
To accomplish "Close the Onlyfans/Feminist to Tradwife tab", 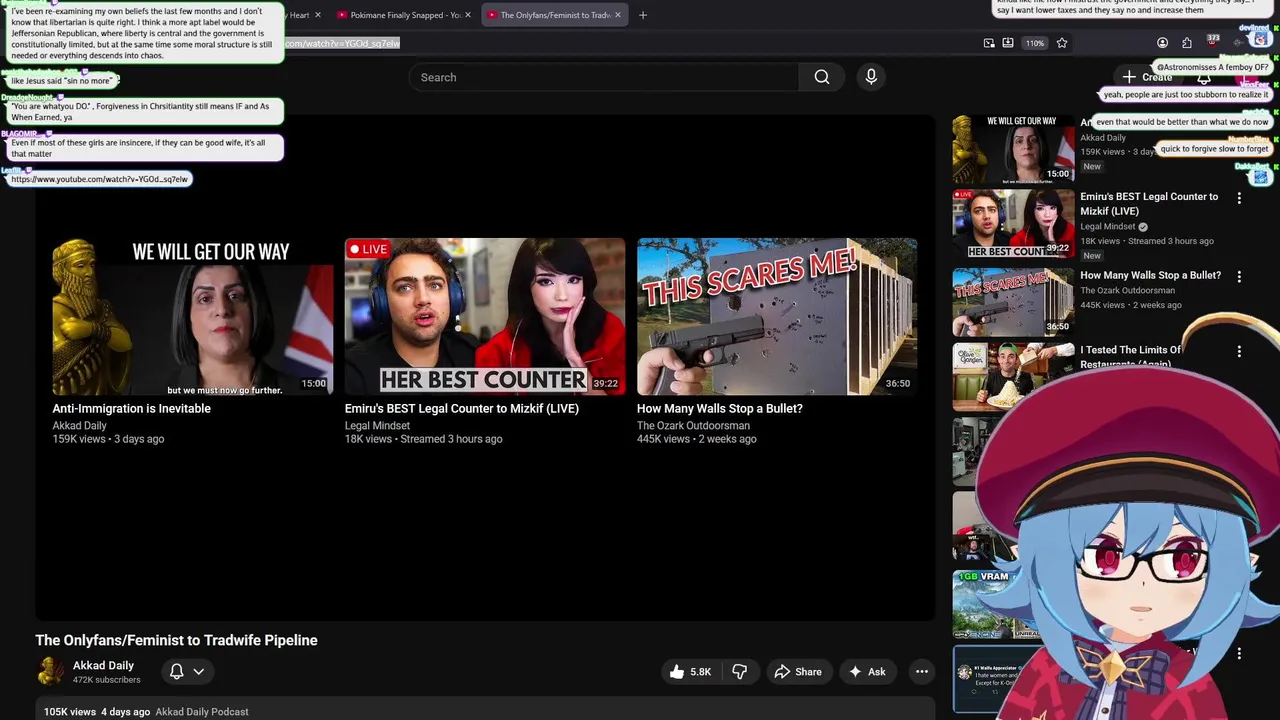I will click(x=617, y=15).
